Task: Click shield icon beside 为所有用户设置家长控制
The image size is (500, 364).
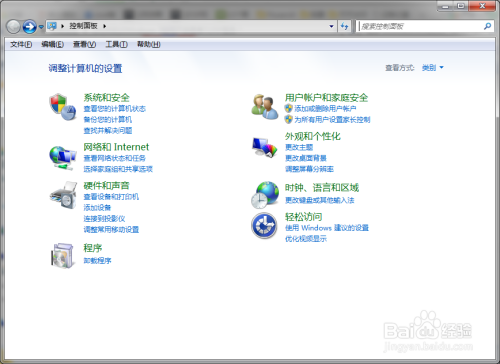Action: (x=288, y=119)
